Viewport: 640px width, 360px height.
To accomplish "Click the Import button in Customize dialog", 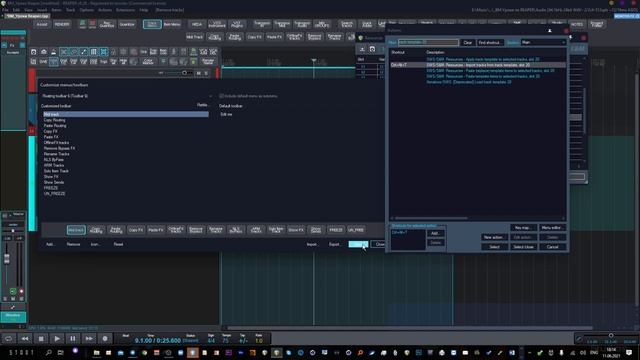I will (x=312, y=244).
